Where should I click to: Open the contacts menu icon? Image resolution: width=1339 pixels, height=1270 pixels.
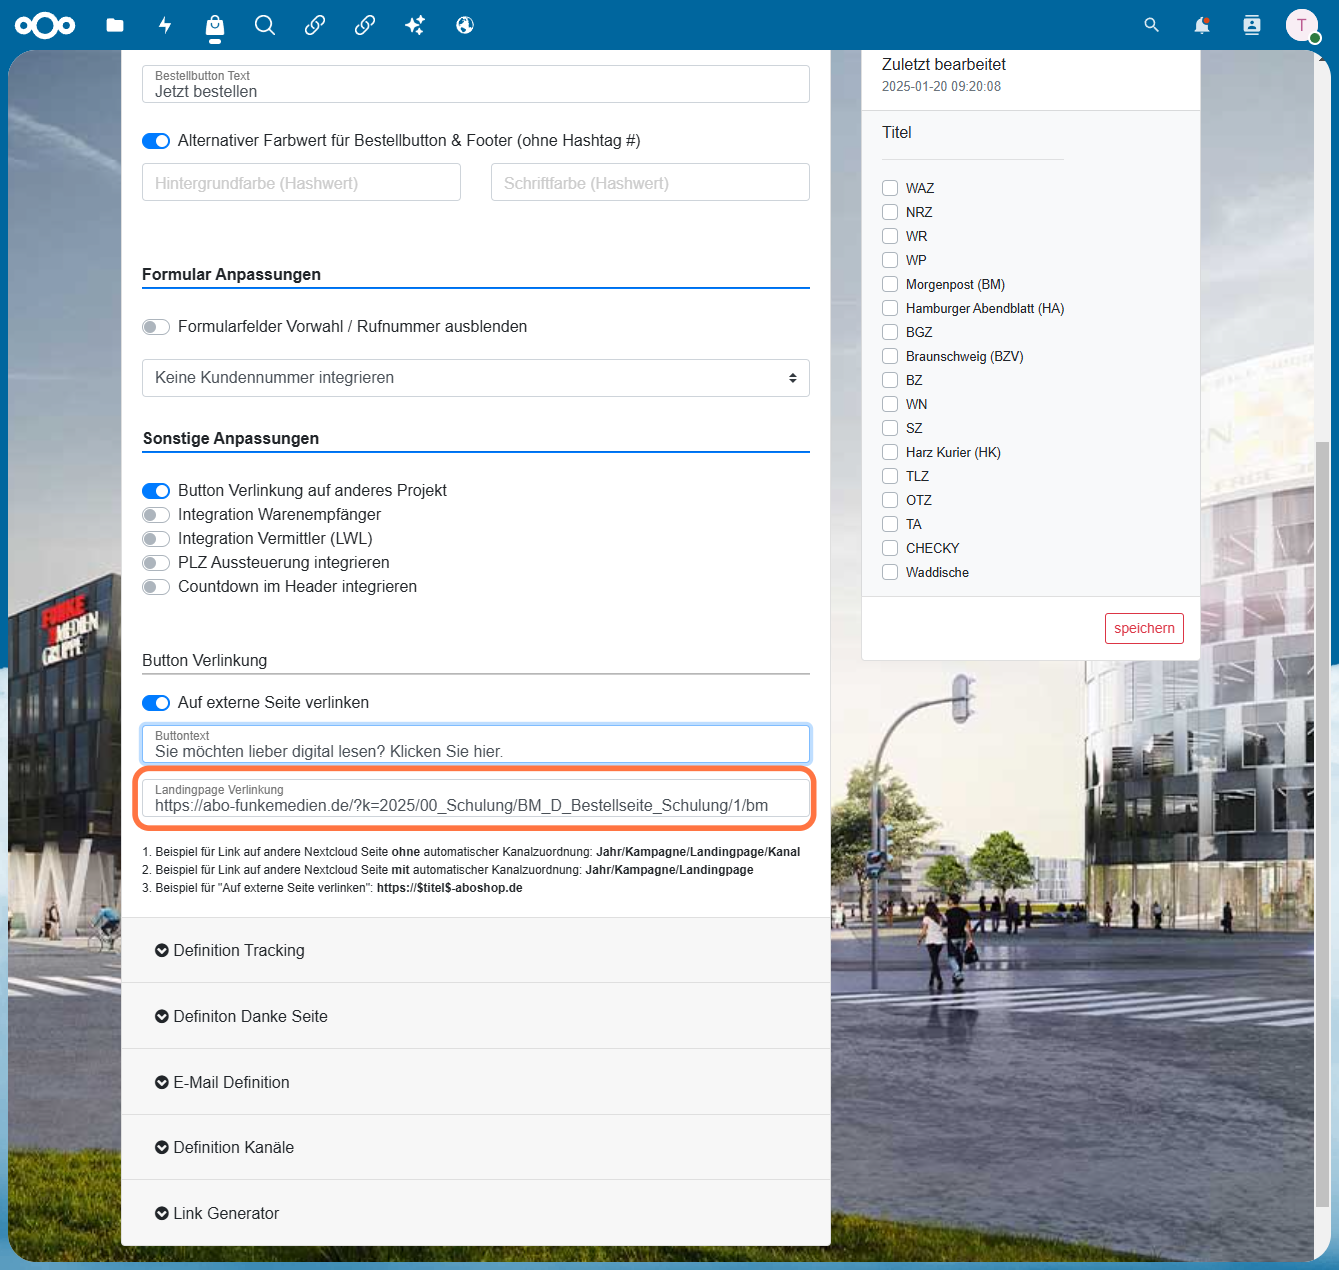(x=1252, y=25)
